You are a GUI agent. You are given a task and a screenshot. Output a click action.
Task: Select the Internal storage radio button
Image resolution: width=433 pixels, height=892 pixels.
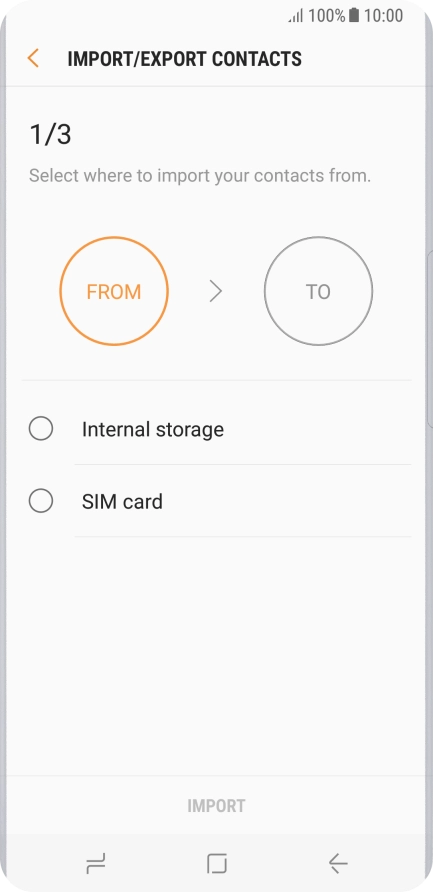[41, 428]
